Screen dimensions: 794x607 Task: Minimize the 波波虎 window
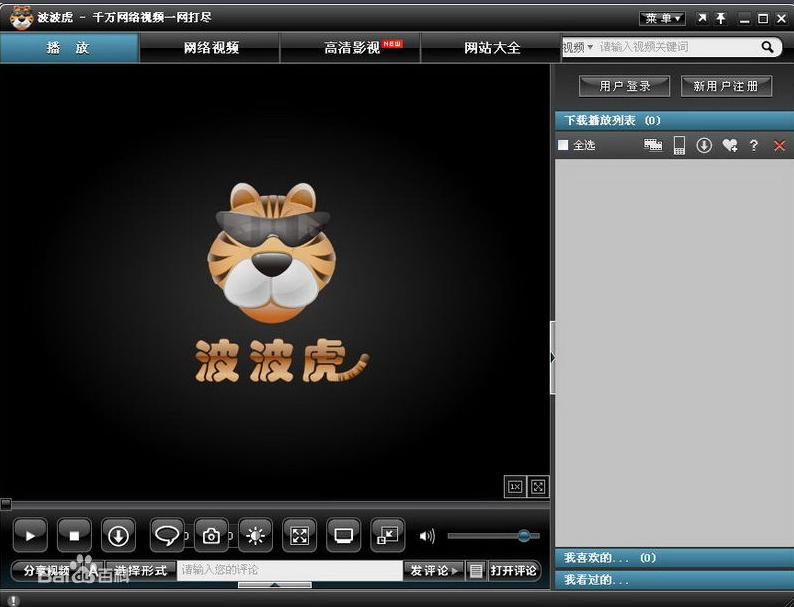744,19
